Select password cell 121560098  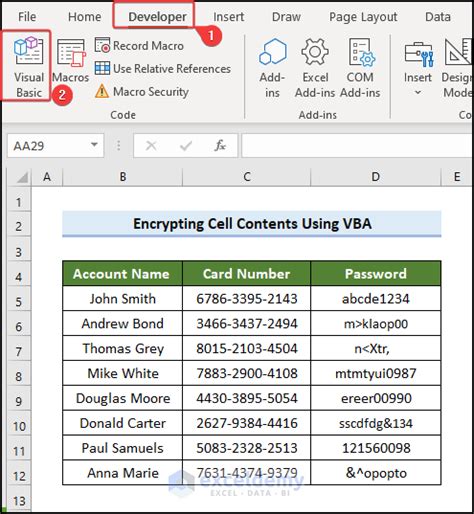pyautogui.click(x=376, y=448)
